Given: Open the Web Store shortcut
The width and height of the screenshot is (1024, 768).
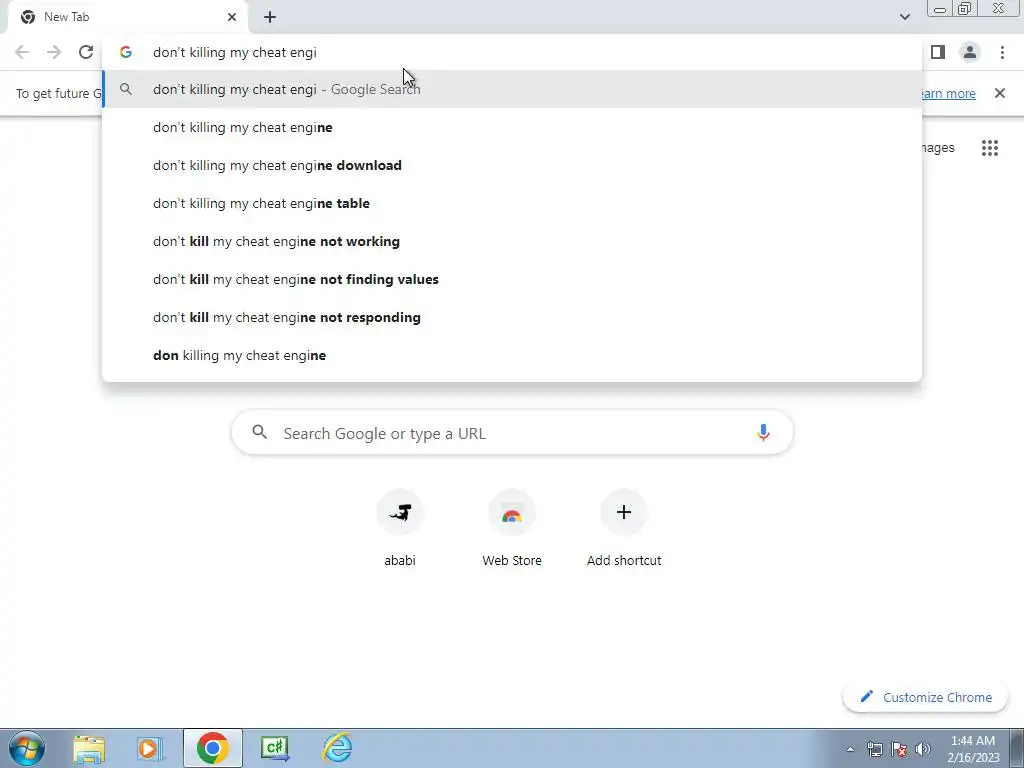Looking at the screenshot, I should click(x=512, y=529).
